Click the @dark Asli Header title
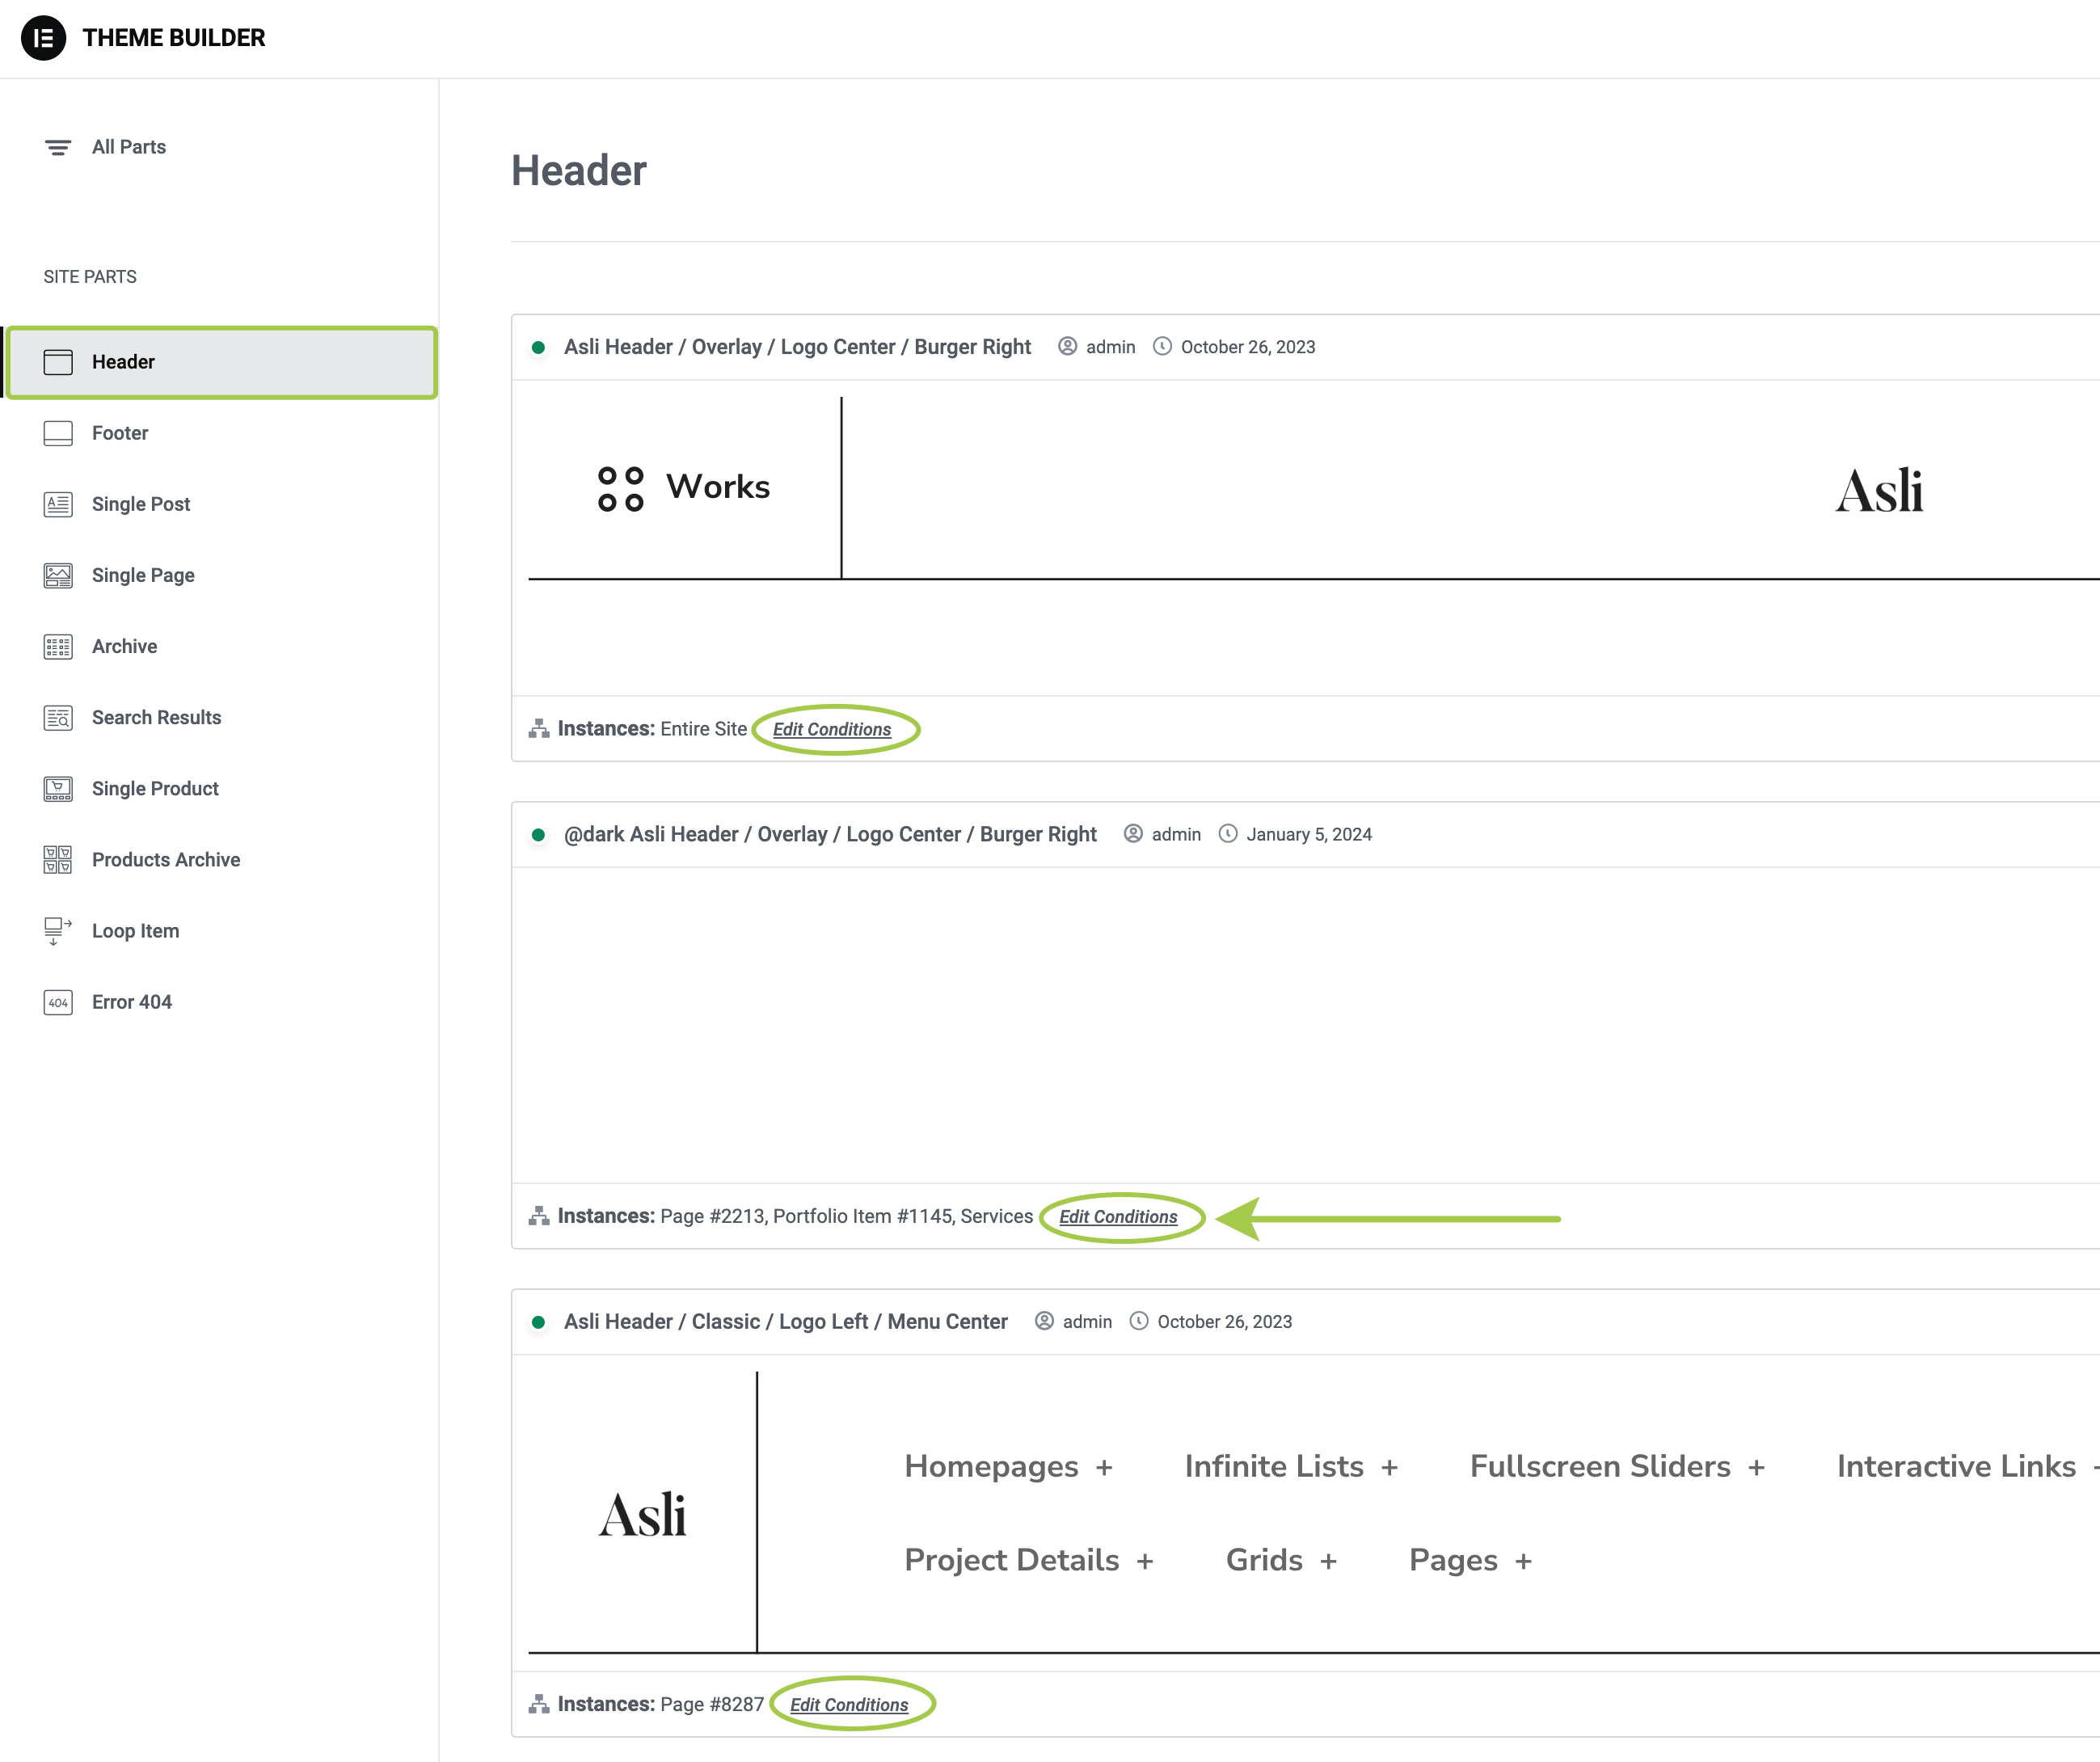The height and width of the screenshot is (1762, 2100). pos(830,834)
